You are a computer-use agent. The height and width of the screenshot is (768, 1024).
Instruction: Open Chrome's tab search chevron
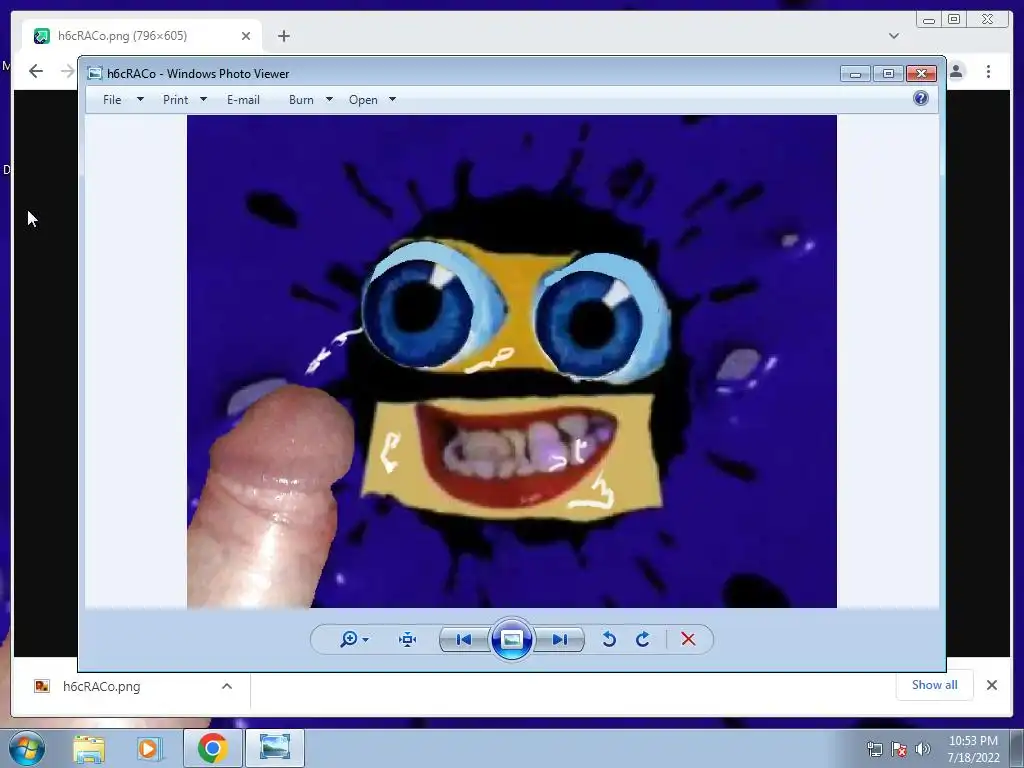(x=894, y=36)
